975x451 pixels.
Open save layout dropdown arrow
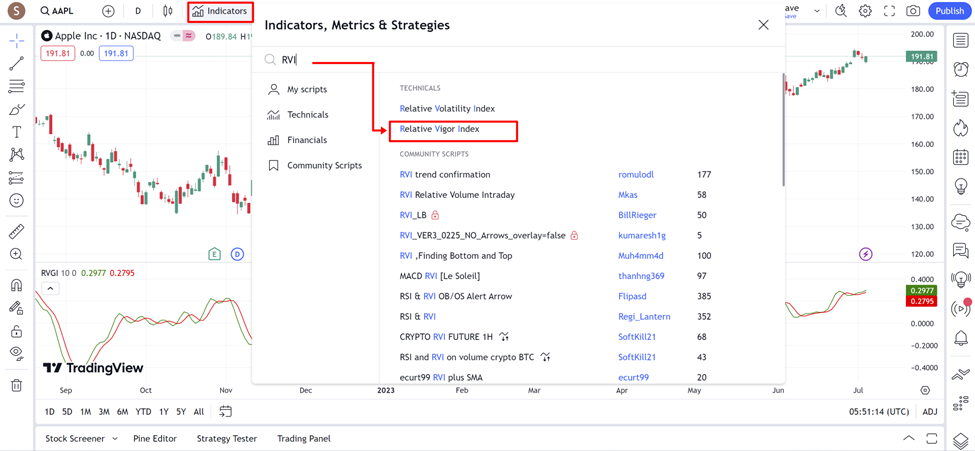coord(816,11)
